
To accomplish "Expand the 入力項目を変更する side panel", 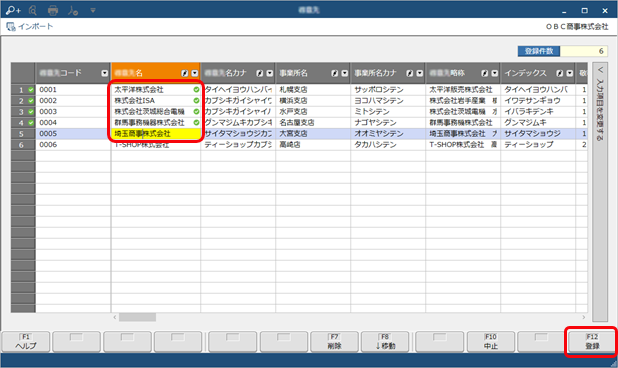I will coord(600,191).
